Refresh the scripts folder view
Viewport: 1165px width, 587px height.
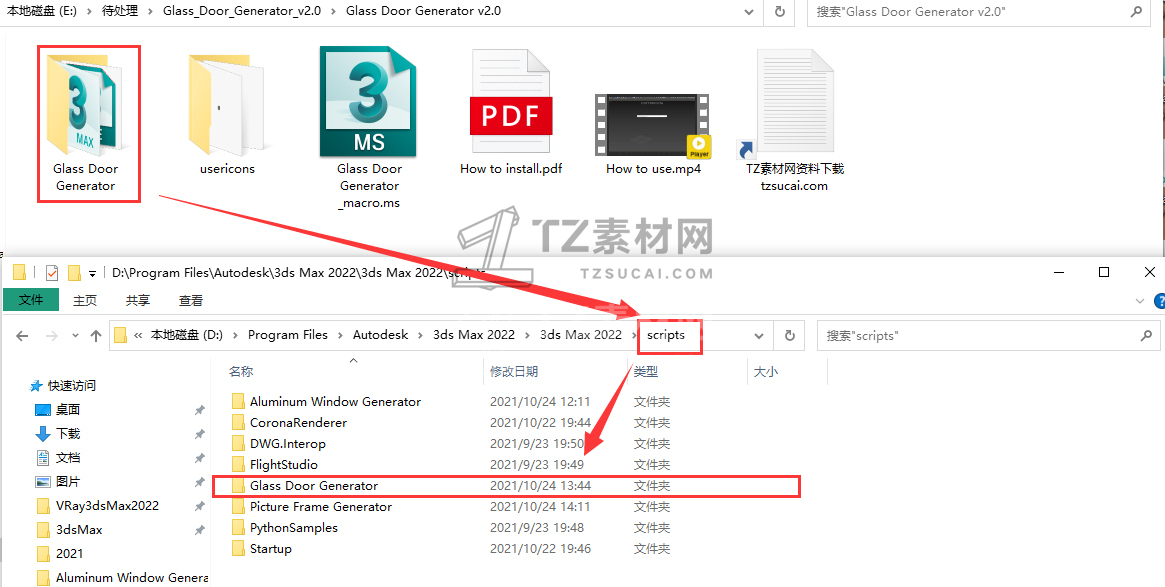point(790,336)
